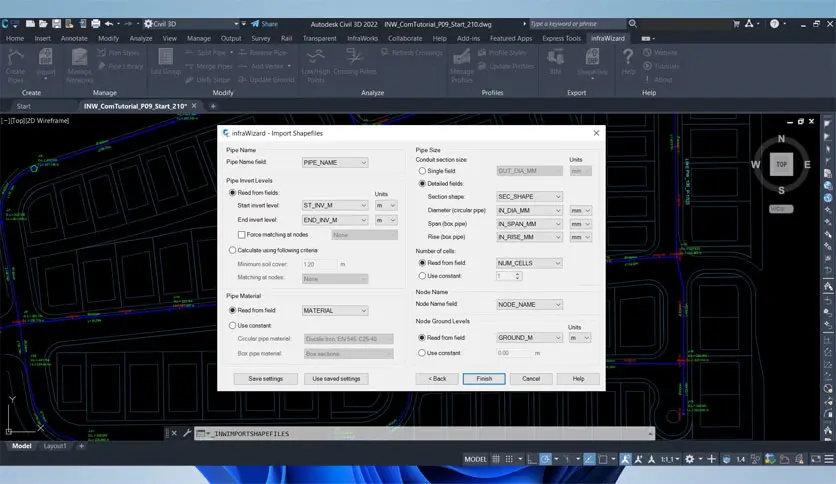
Task: Select Single field conduit size option
Action: [x=422, y=171]
